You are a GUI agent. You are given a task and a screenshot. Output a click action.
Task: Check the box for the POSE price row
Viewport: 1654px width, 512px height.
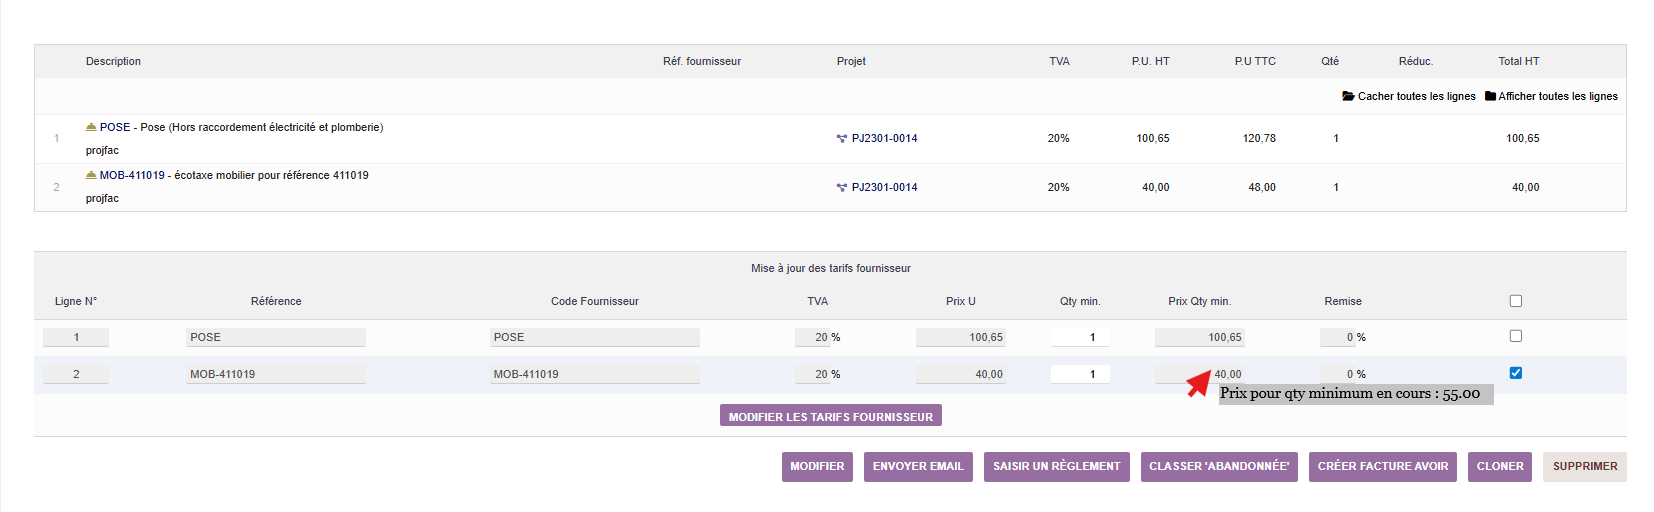pos(1515,337)
